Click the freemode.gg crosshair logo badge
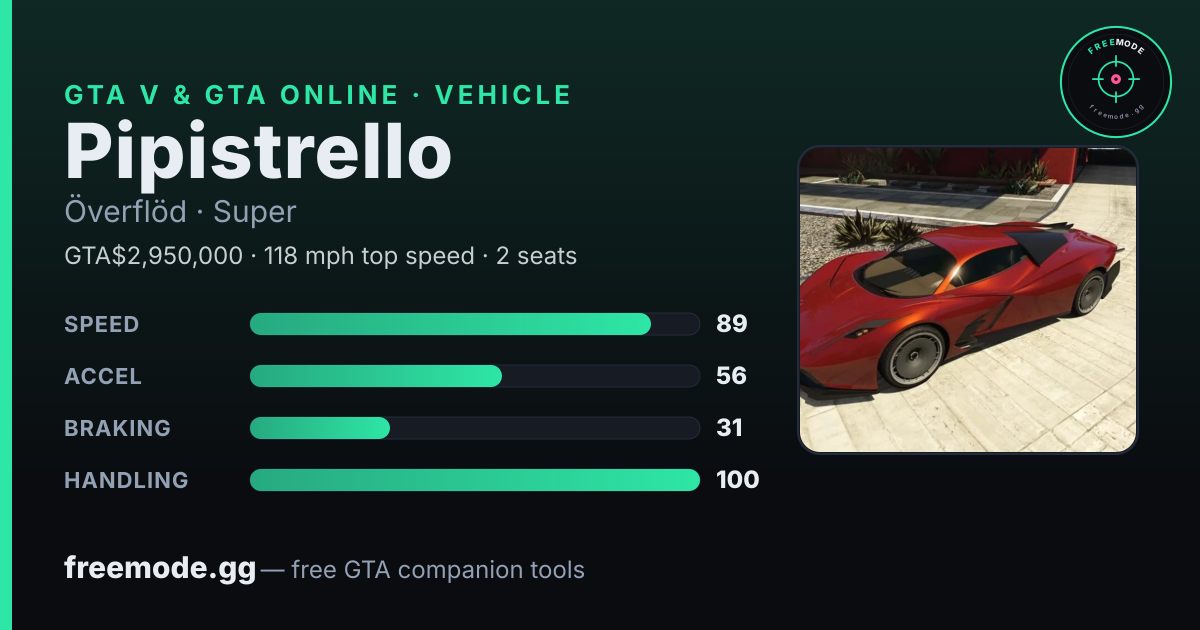The height and width of the screenshot is (630, 1200). (x=1115, y=81)
